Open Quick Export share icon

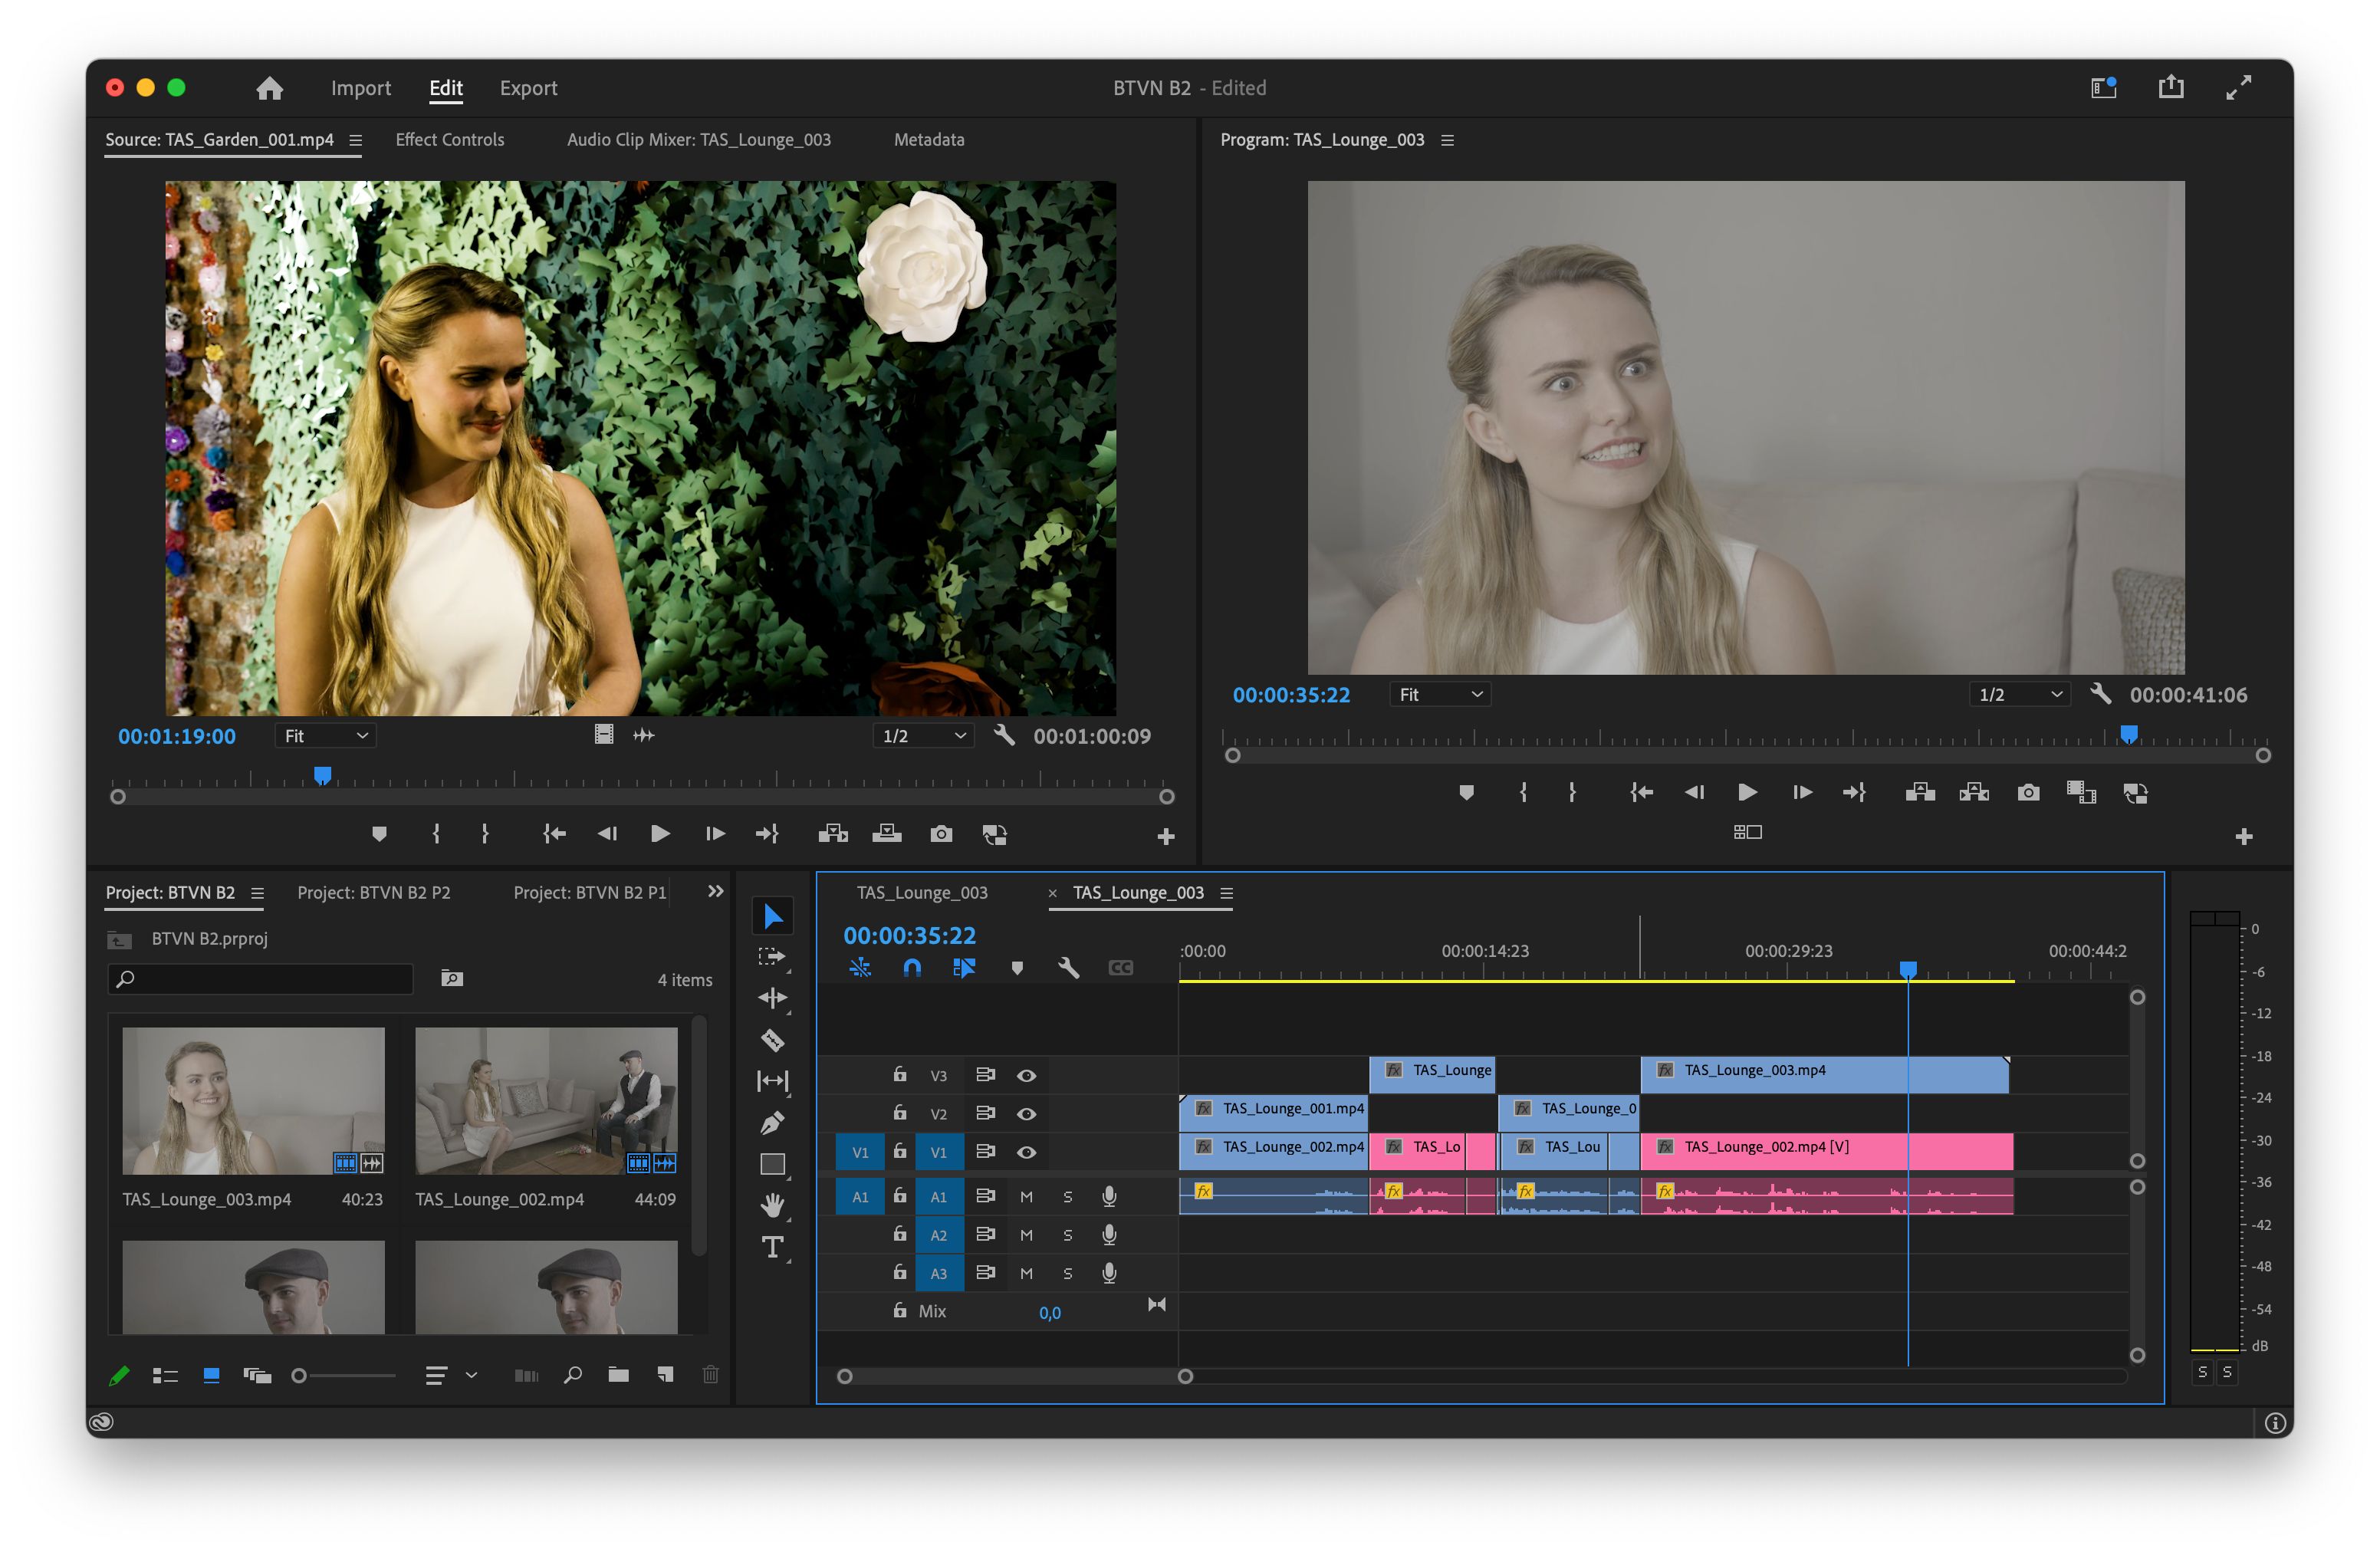(2171, 88)
